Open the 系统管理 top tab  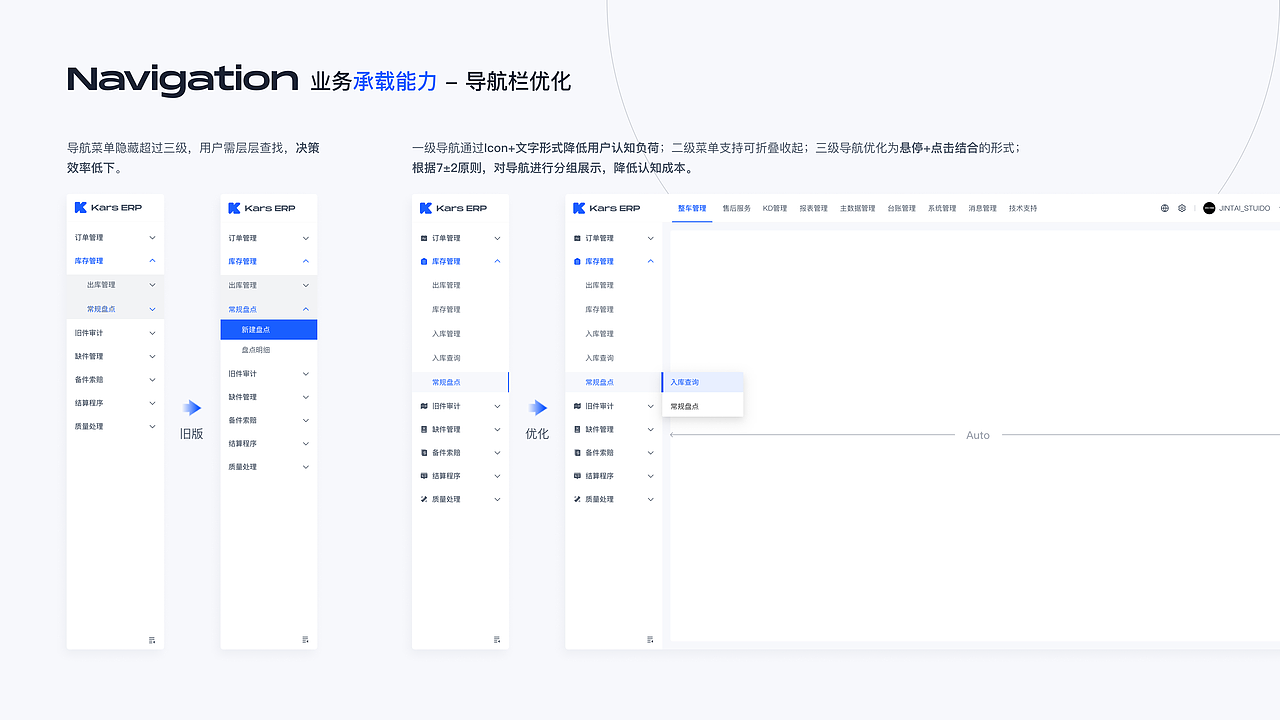coord(942,208)
